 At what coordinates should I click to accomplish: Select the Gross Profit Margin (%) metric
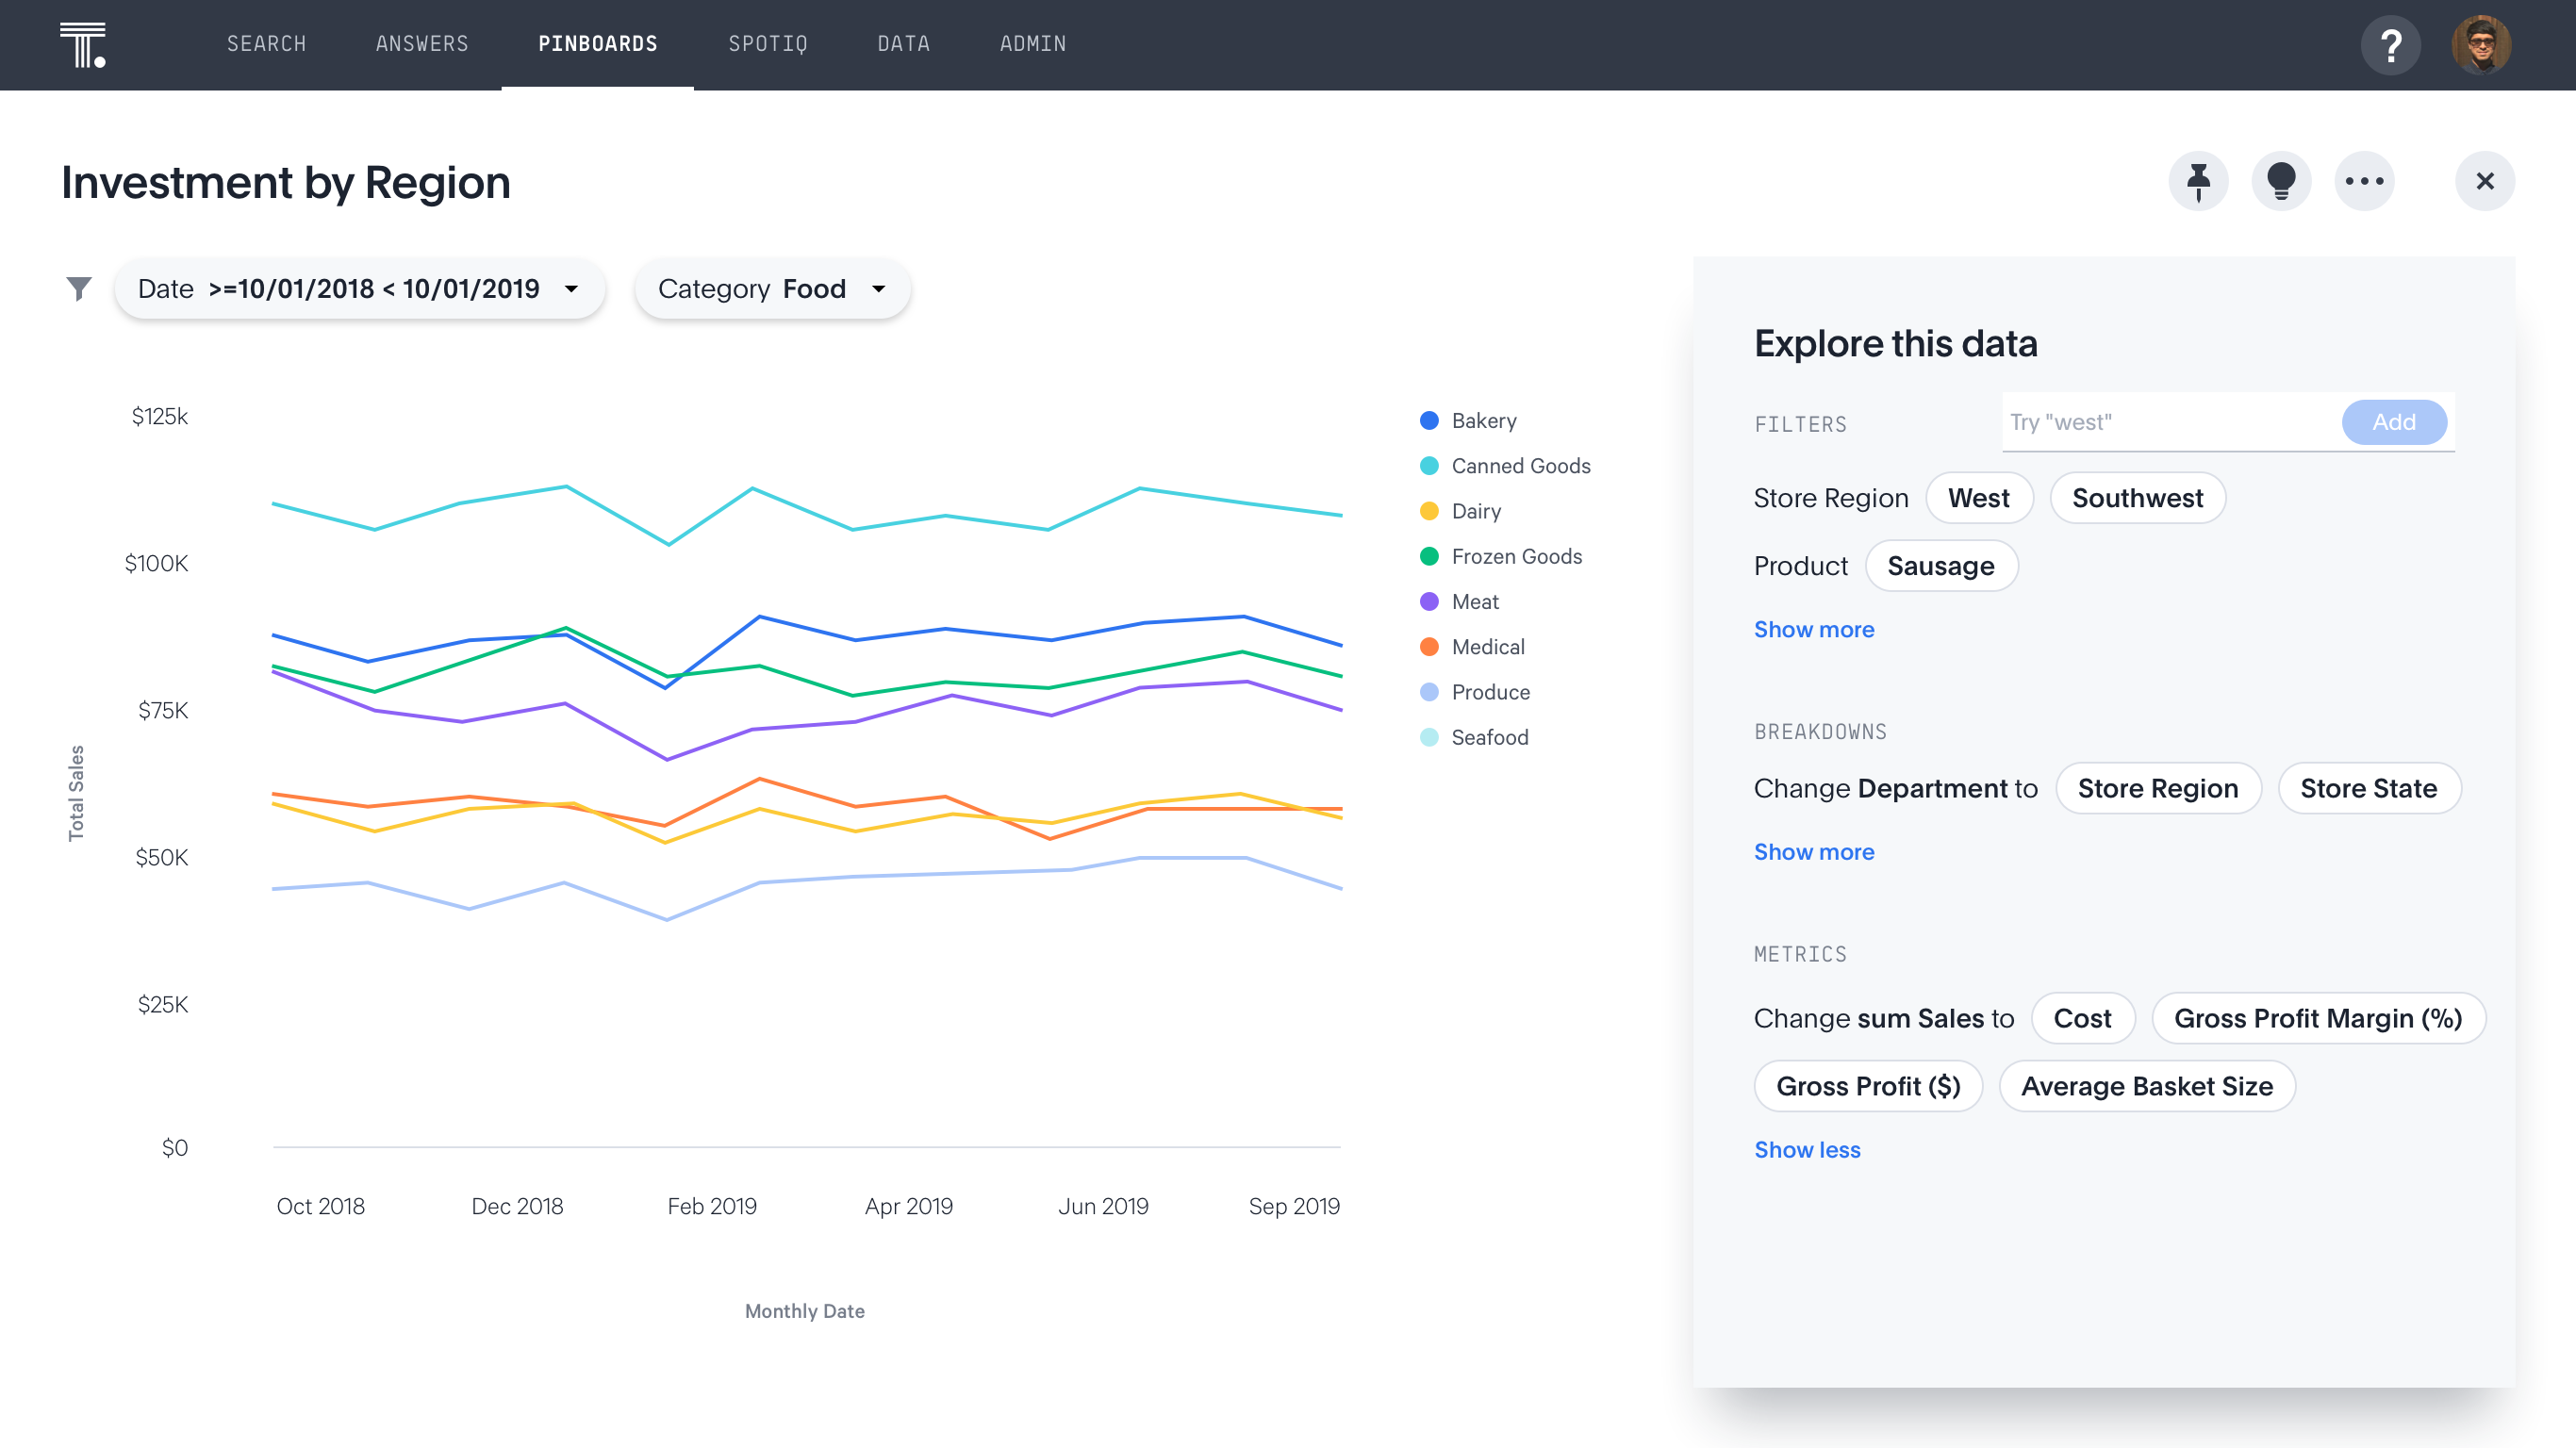tap(2317, 1018)
